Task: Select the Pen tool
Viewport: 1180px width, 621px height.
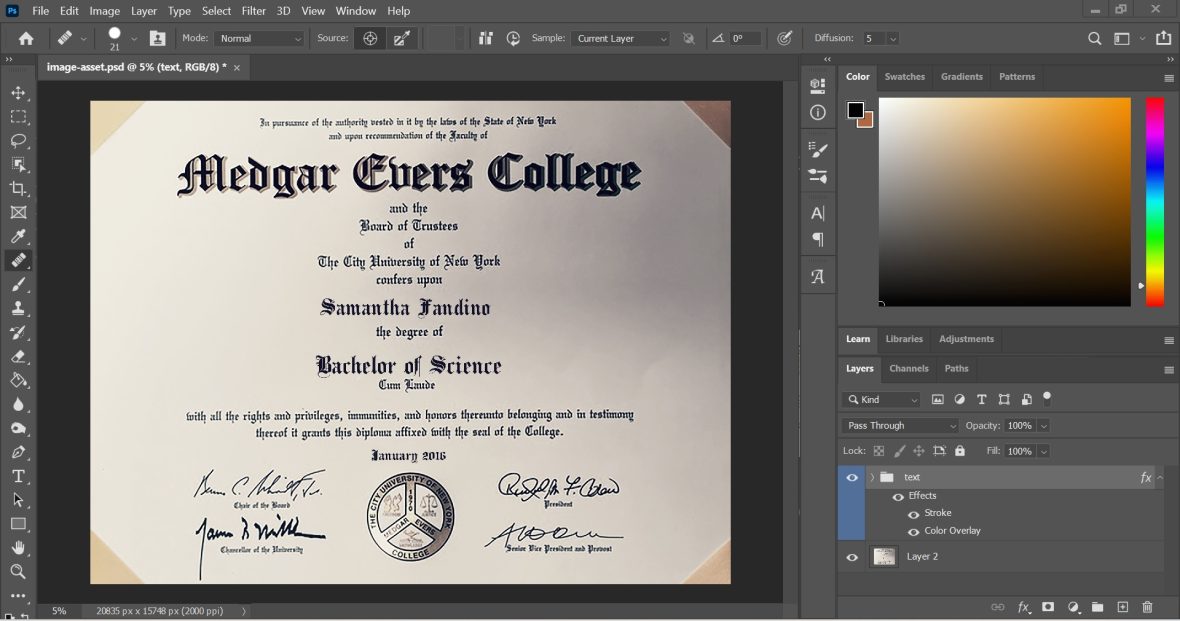Action: tap(18, 452)
